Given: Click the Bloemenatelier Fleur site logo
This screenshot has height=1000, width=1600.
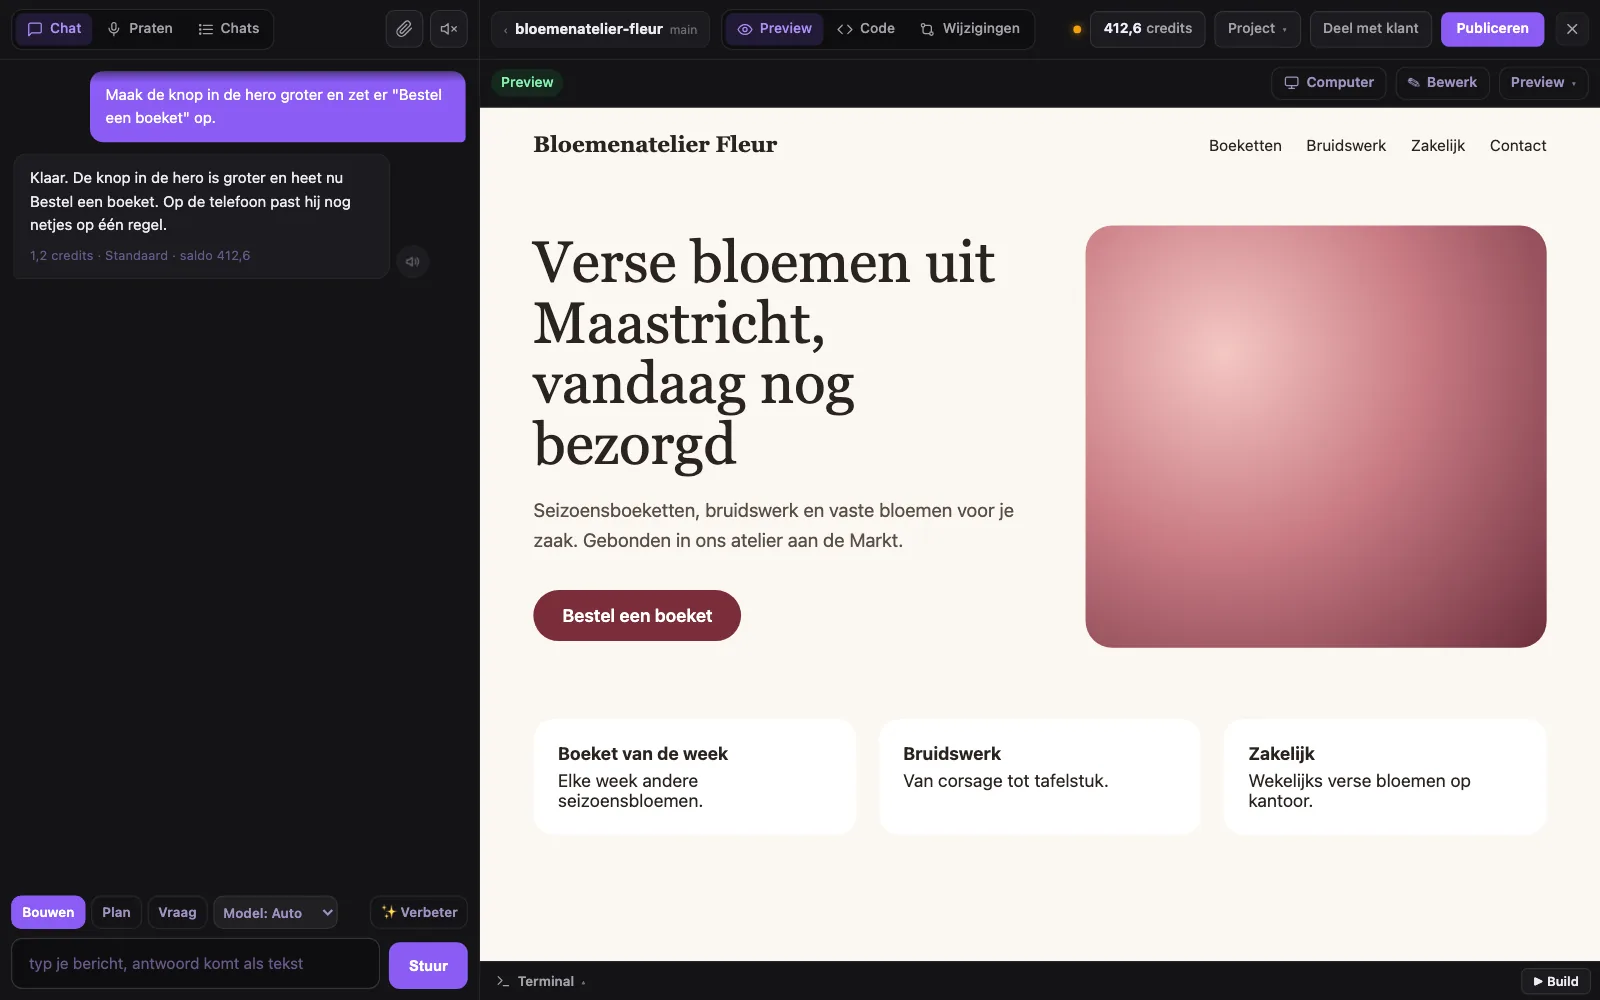Looking at the screenshot, I should [x=655, y=145].
